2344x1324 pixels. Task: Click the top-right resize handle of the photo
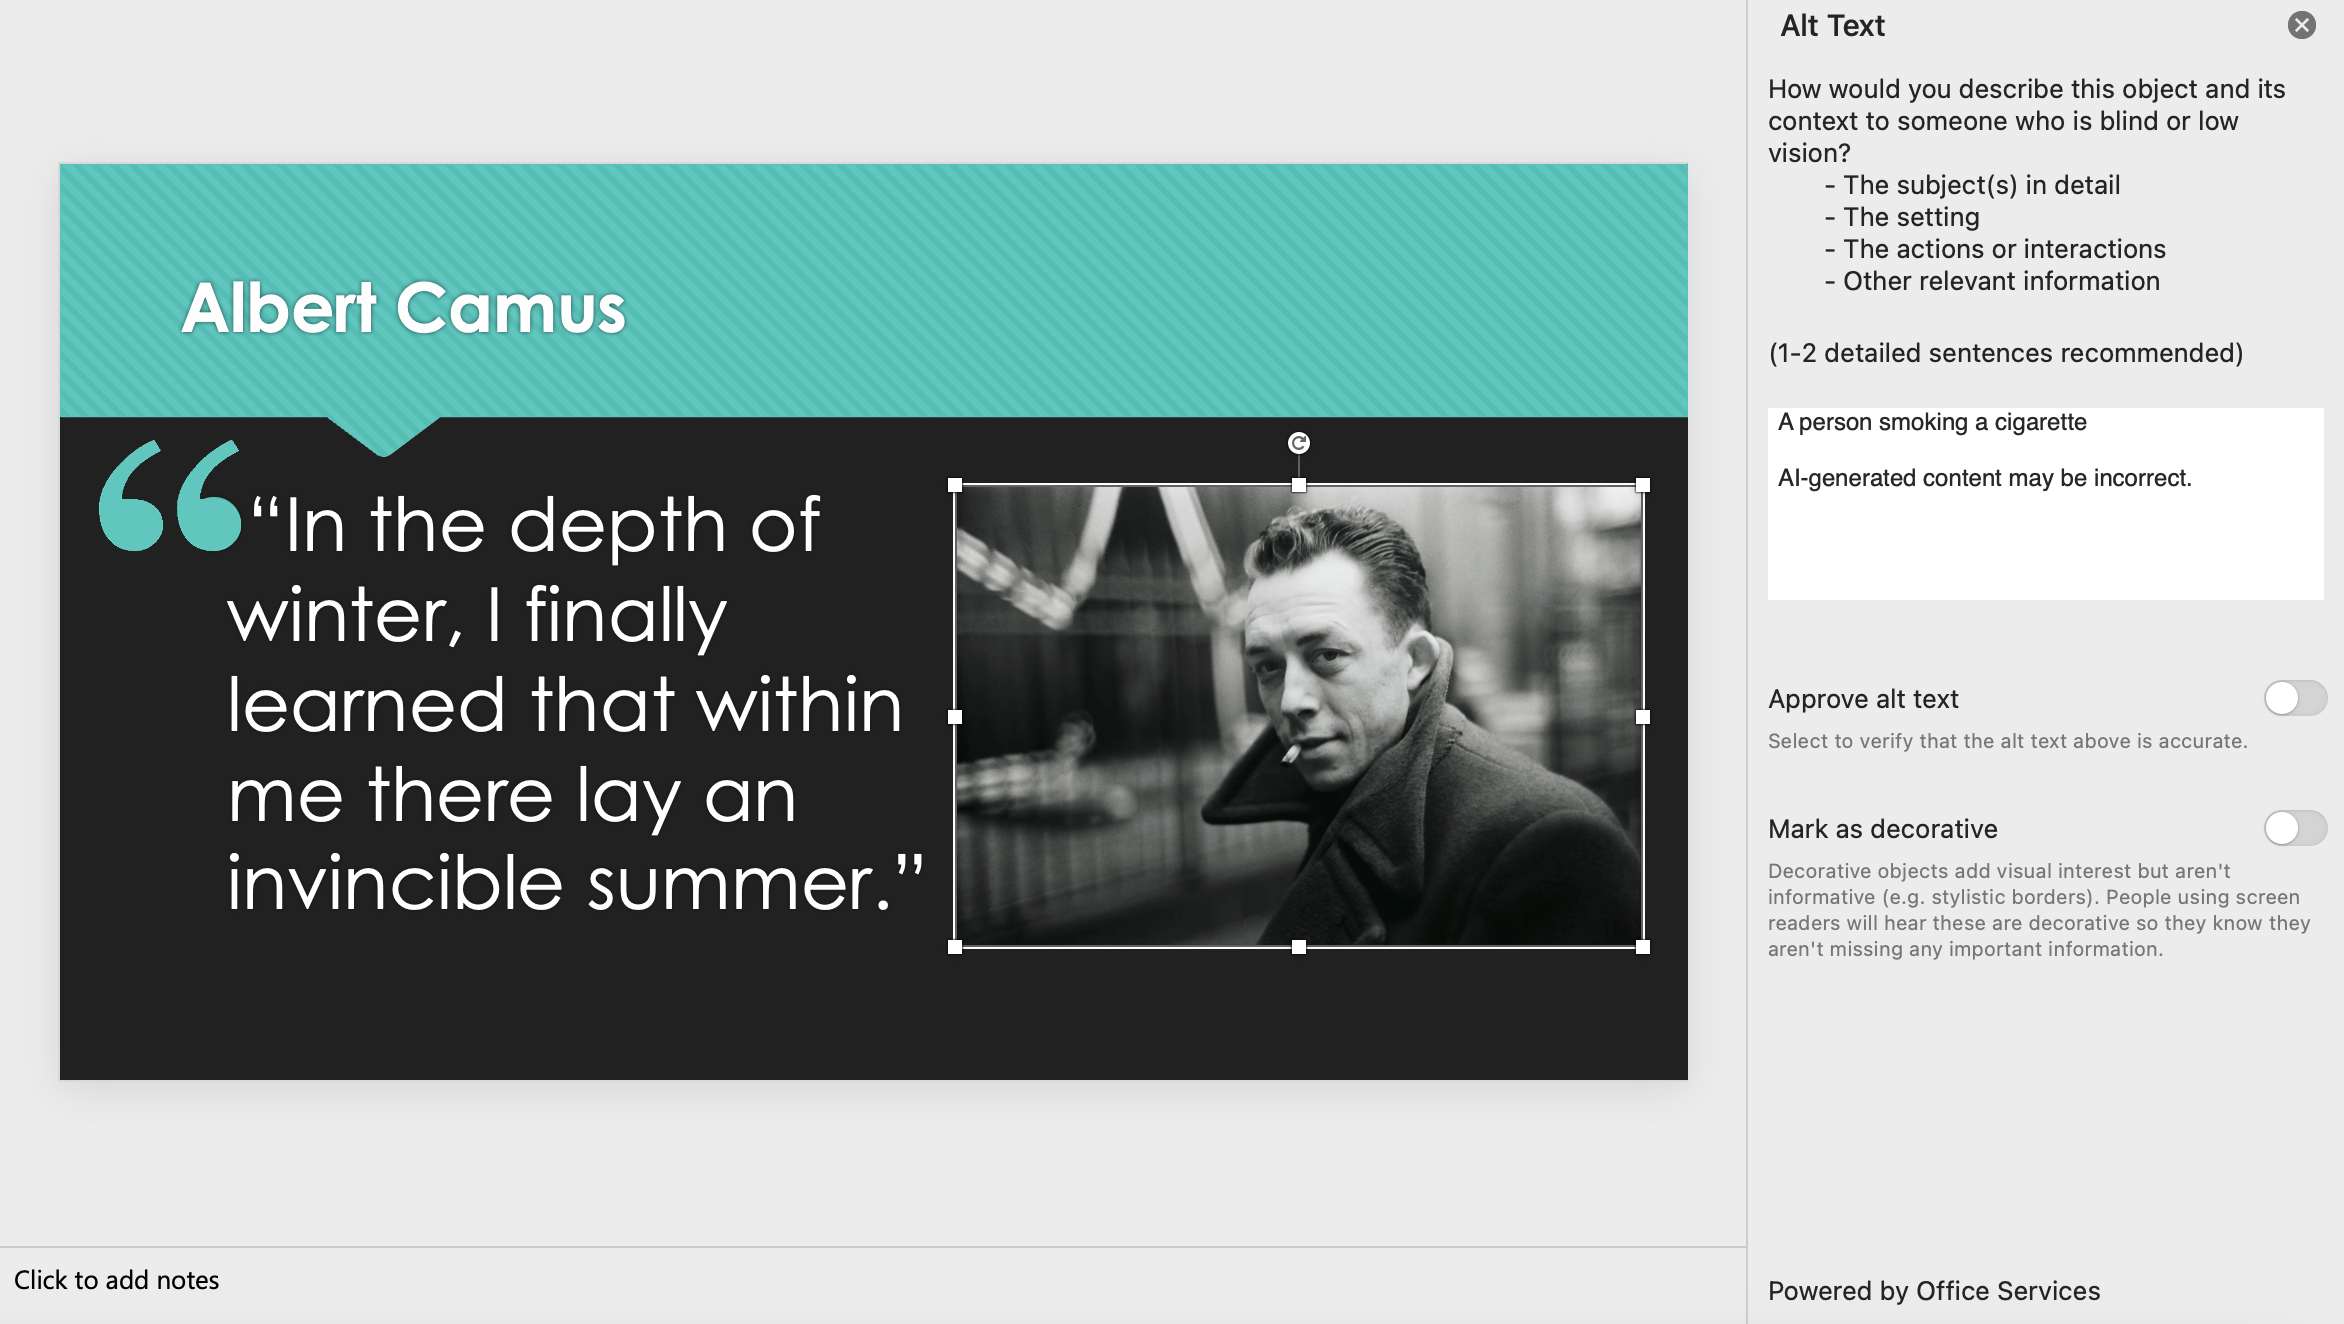pos(1642,486)
